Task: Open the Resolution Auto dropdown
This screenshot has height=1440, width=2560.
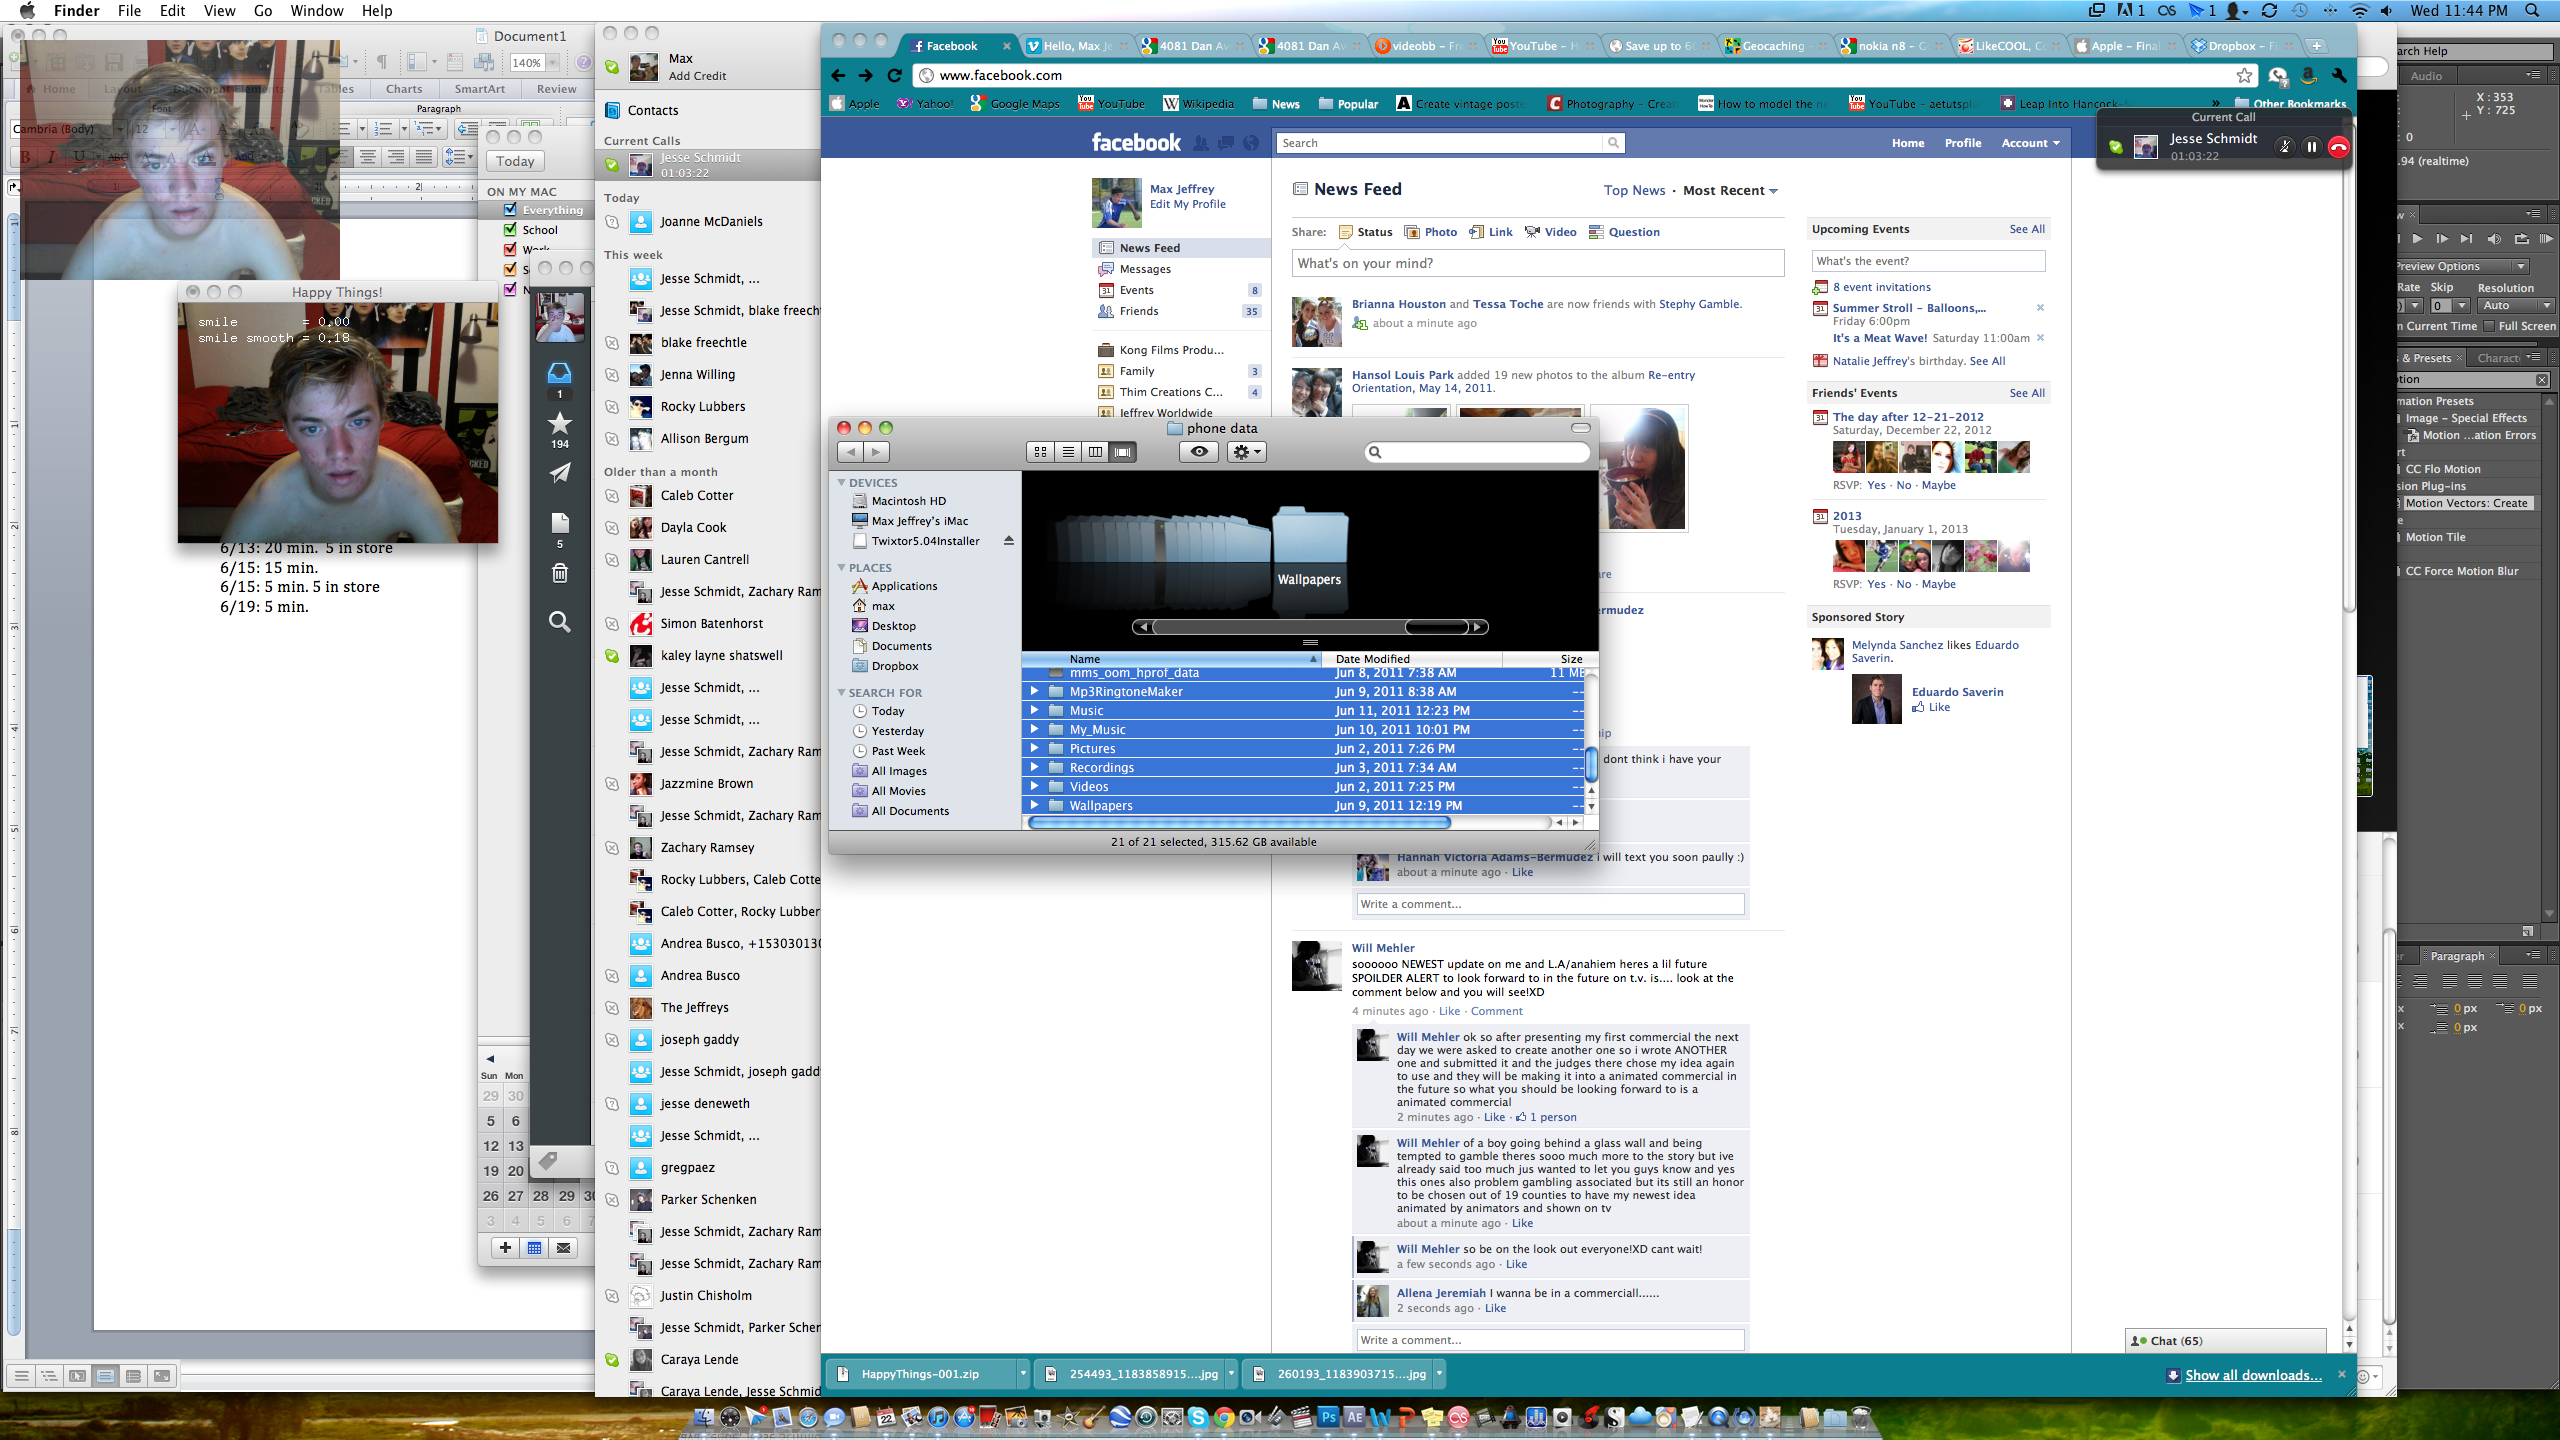Action: [x=2517, y=306]
